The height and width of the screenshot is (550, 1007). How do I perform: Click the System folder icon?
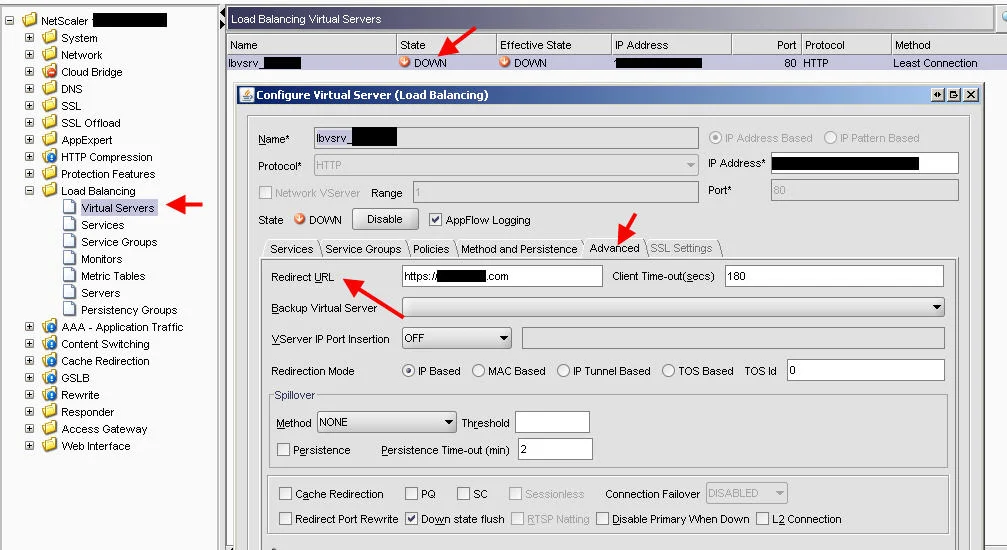[49, 37]
